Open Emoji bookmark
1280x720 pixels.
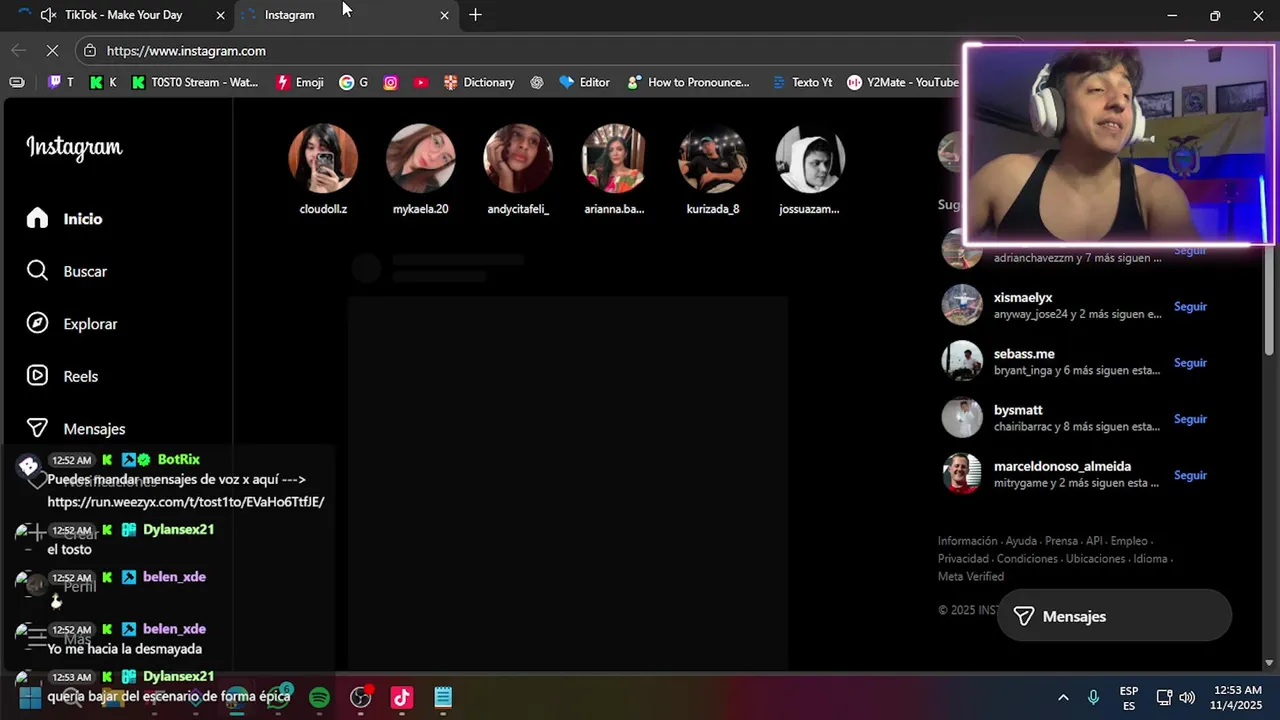[x=299, y=83]
